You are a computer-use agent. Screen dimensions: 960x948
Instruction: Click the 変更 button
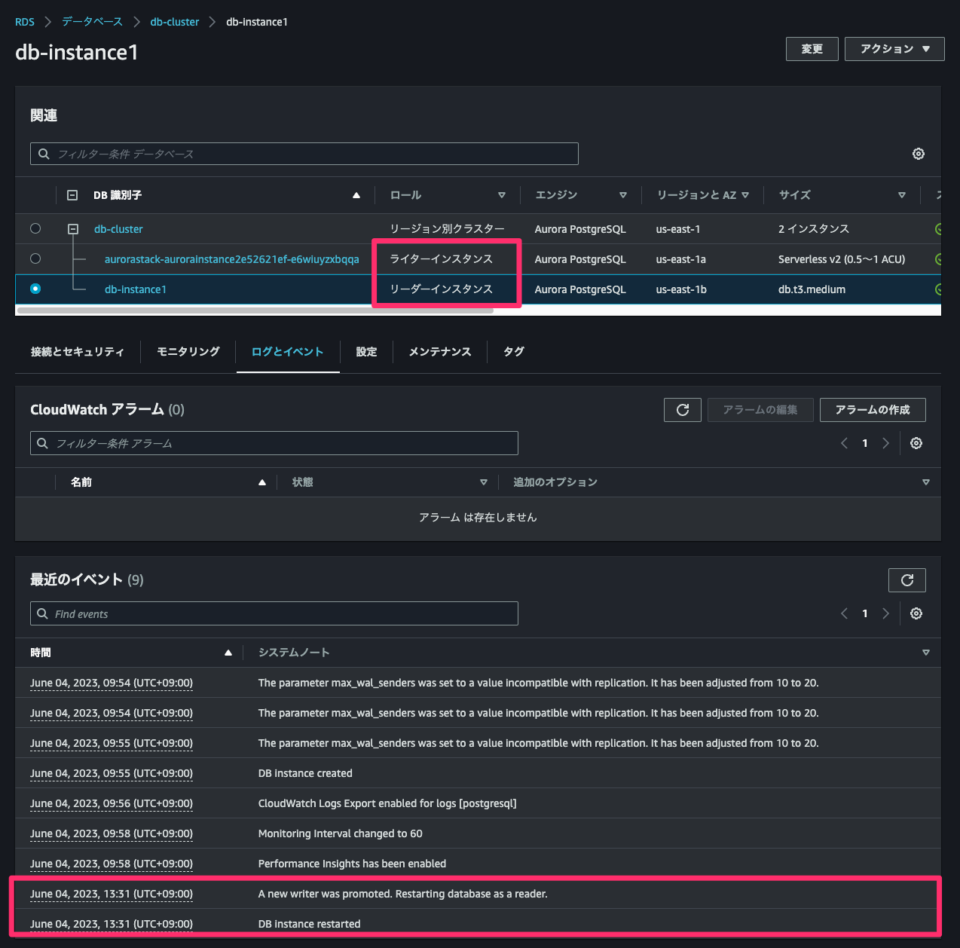(x=812, y=48)
